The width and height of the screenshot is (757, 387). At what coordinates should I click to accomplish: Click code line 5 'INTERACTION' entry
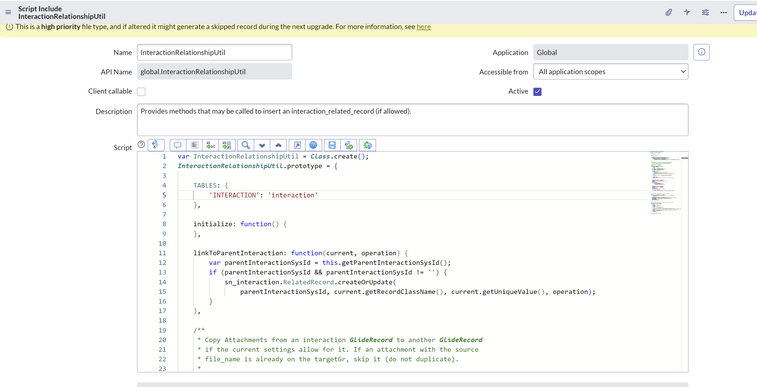coord(263,195)
